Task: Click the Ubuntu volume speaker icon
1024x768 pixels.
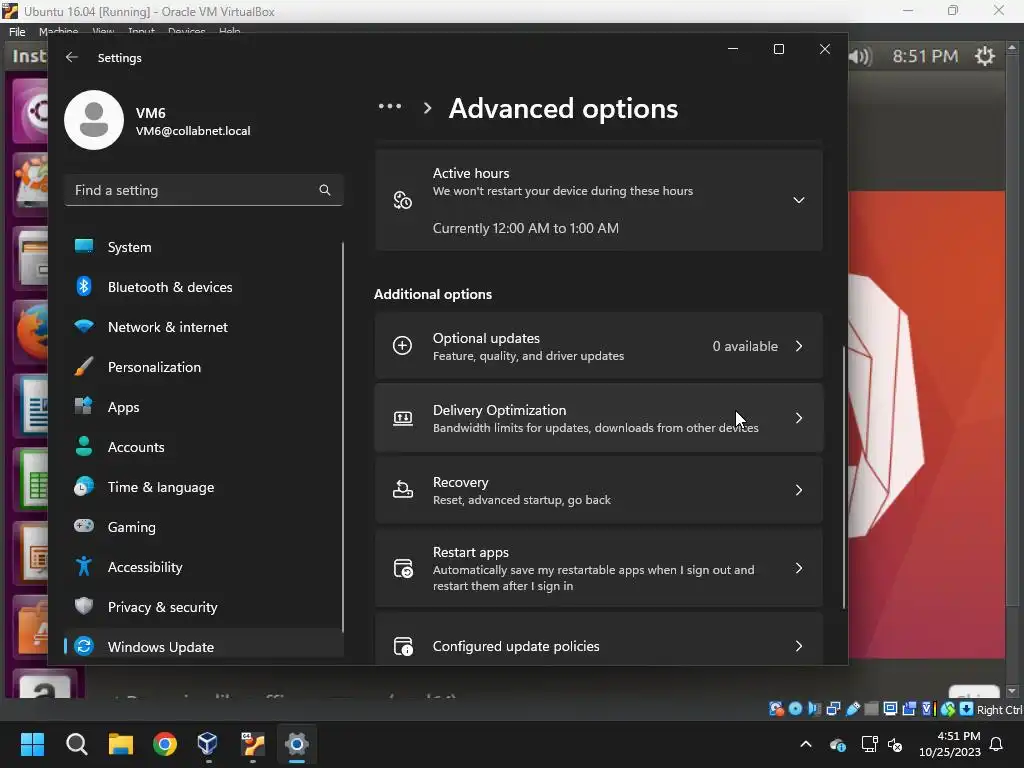Action: pos(861,57)
